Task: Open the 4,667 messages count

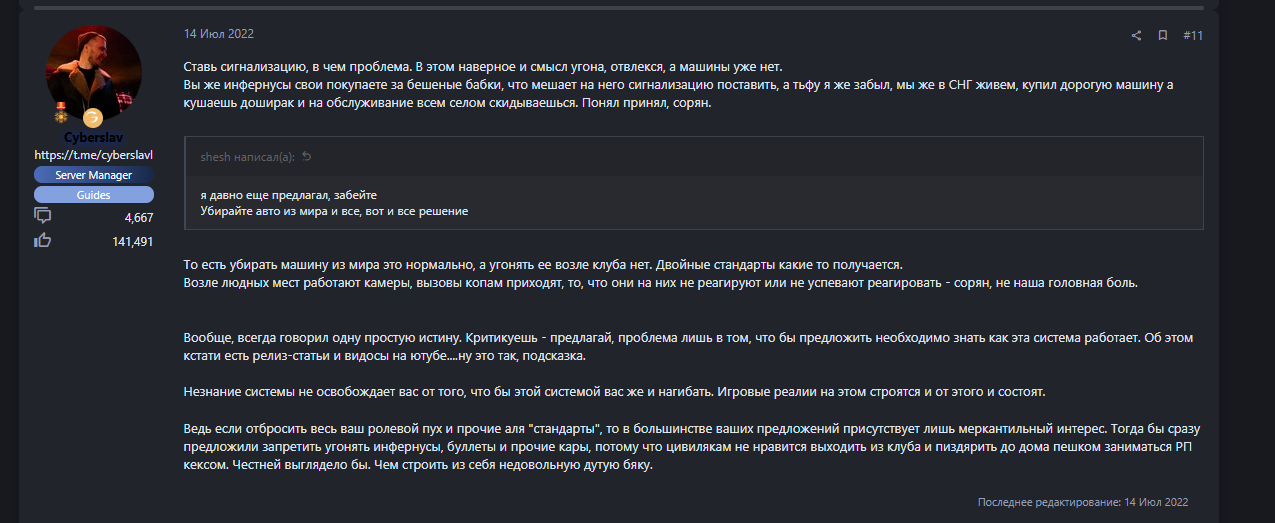Action: coord(138,217)
